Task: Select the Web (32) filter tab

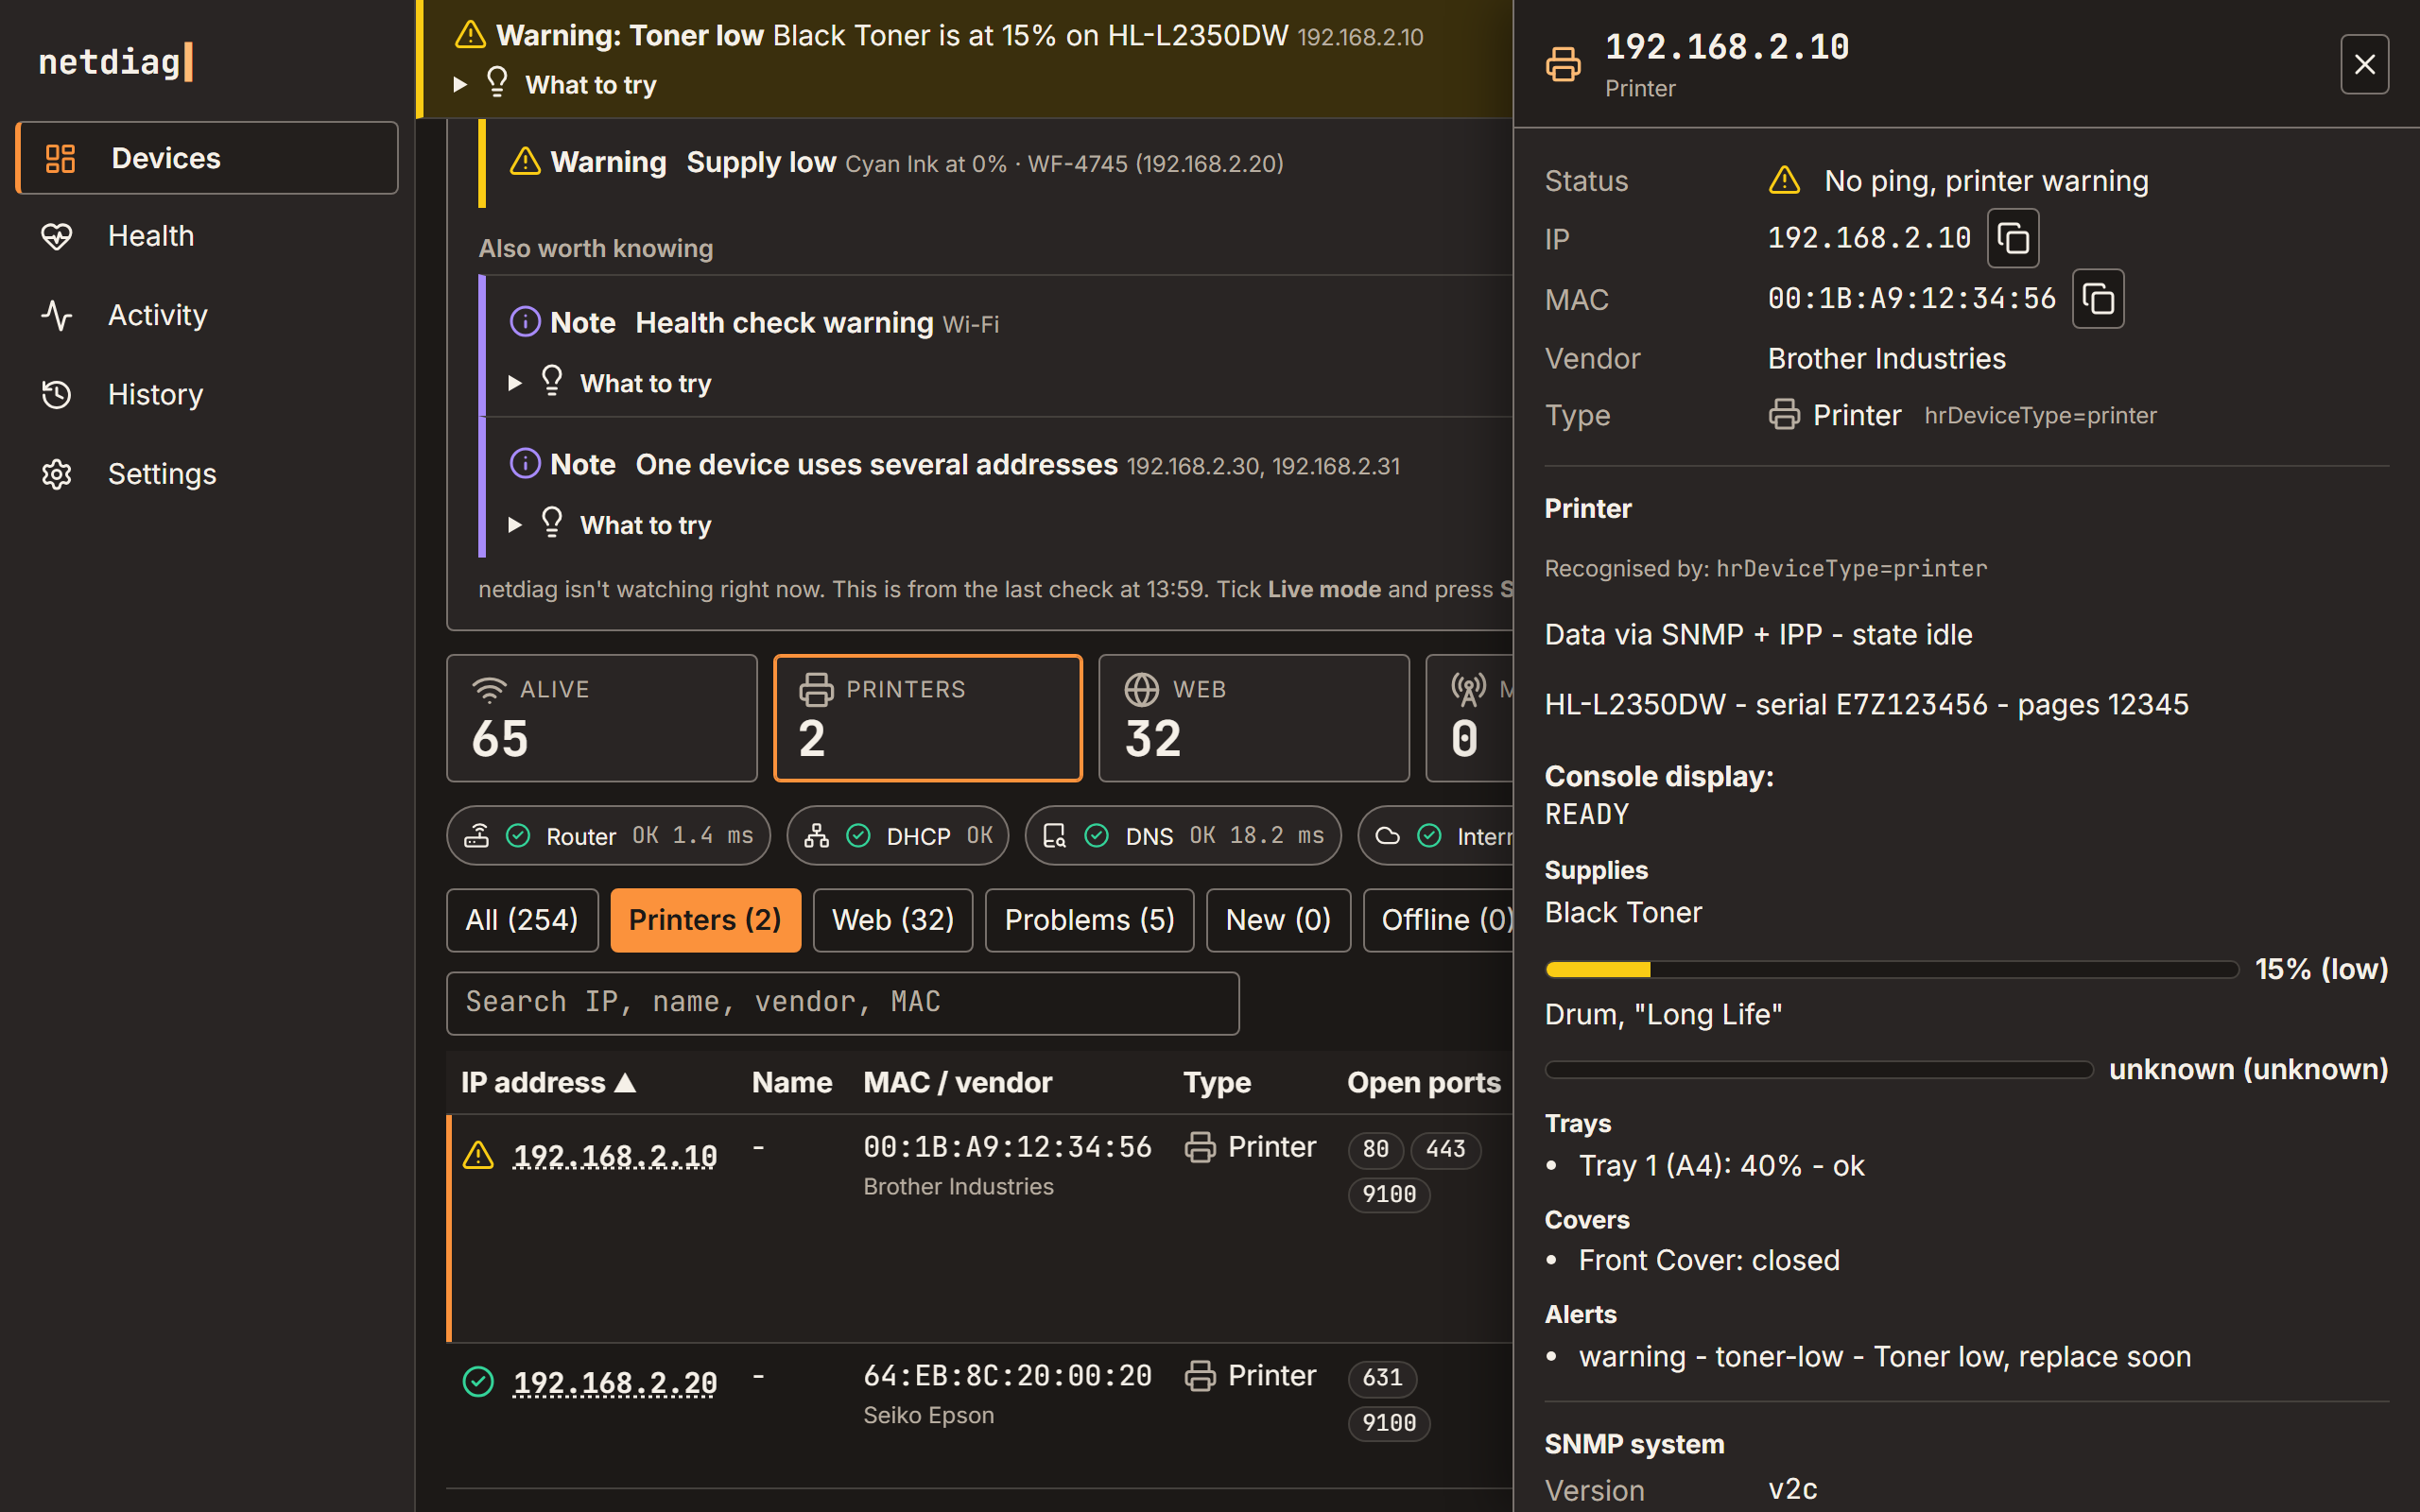Action: 892,920
